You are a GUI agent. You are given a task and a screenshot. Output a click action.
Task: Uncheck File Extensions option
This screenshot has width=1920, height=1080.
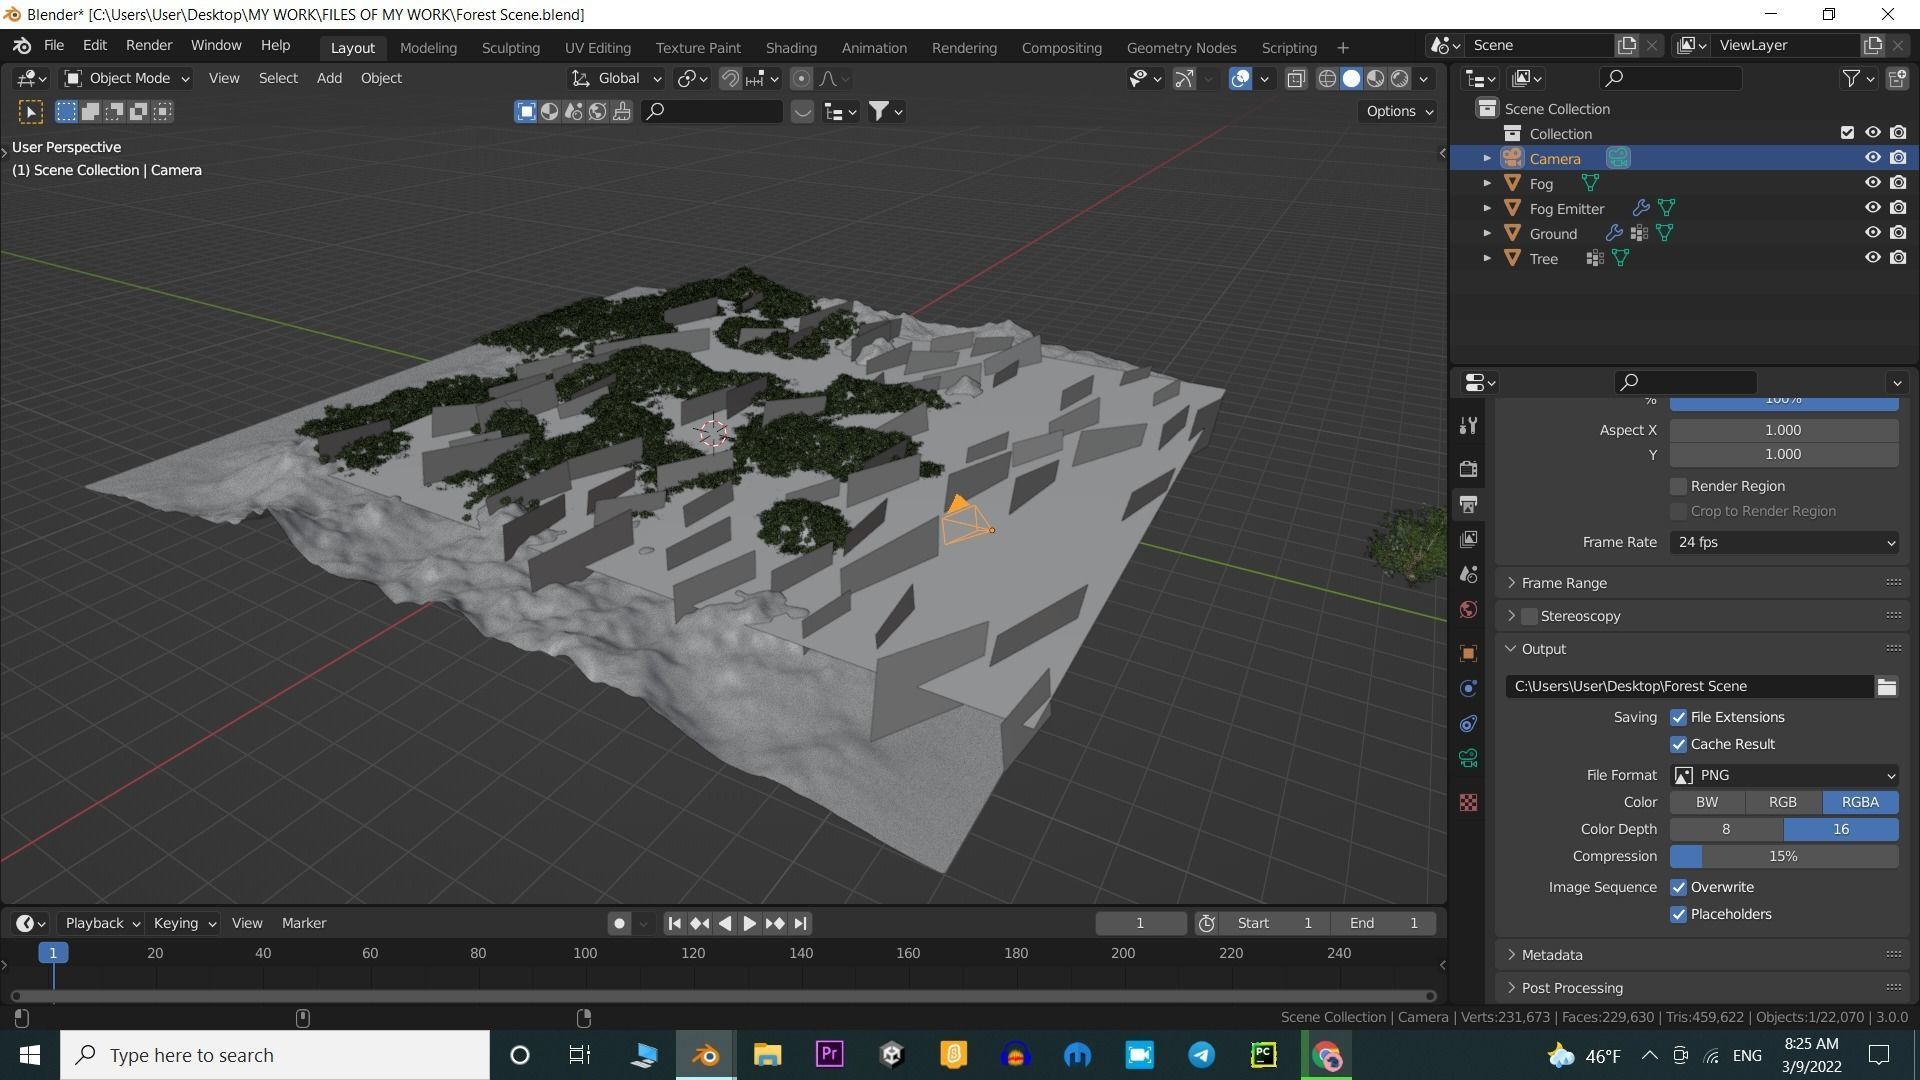coord(1678,717)
